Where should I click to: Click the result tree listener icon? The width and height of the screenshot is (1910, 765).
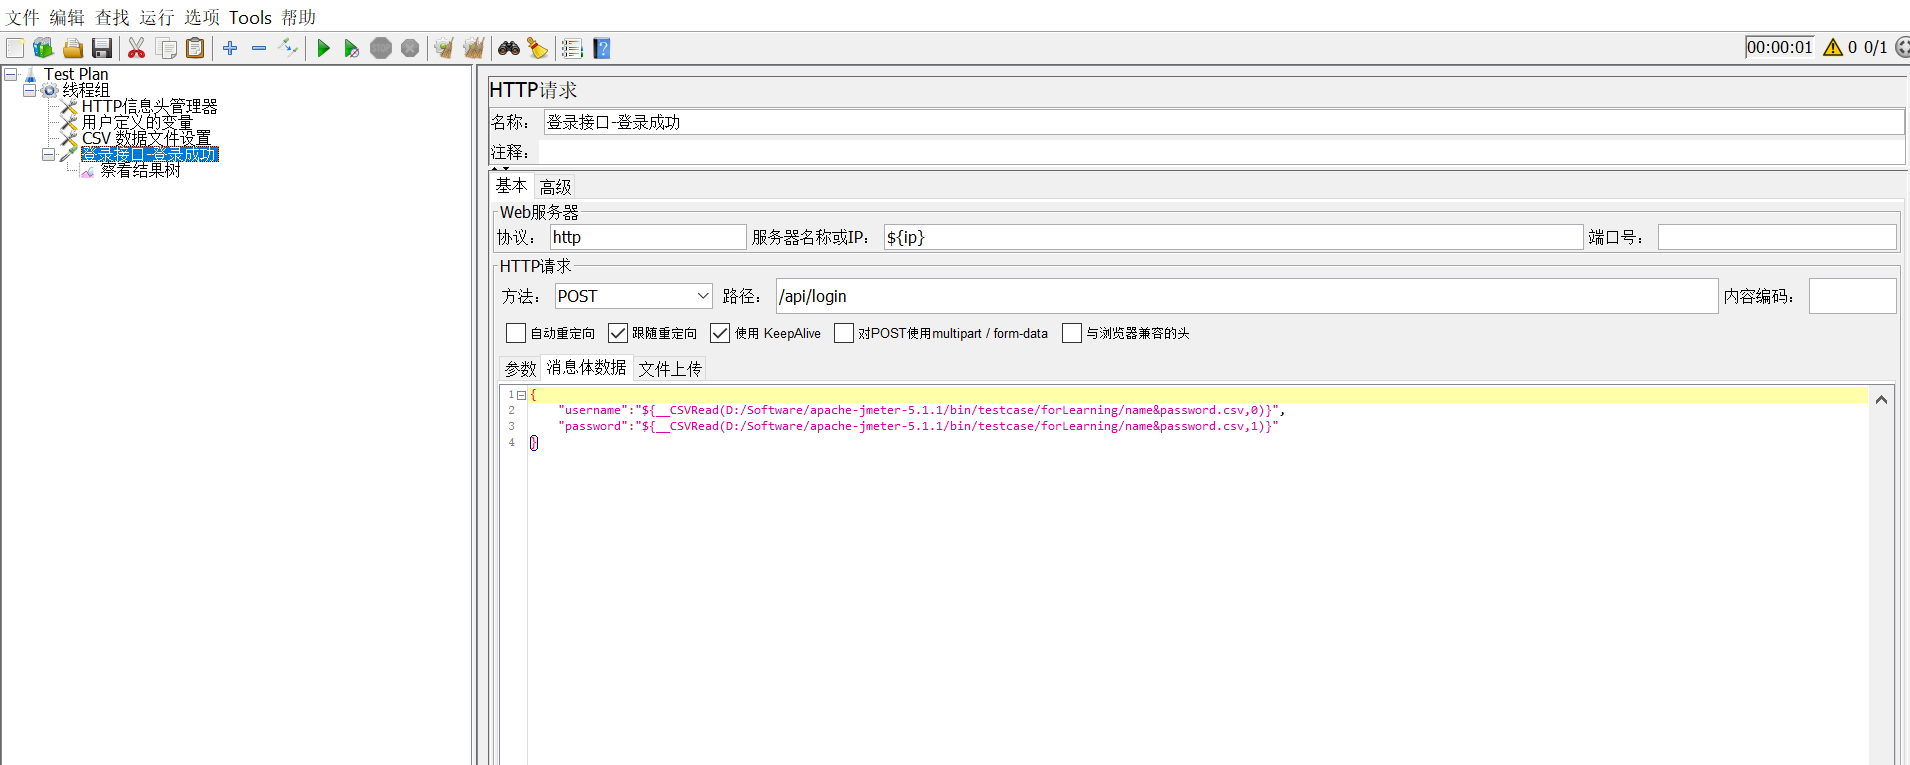click(x=88, y=171)
